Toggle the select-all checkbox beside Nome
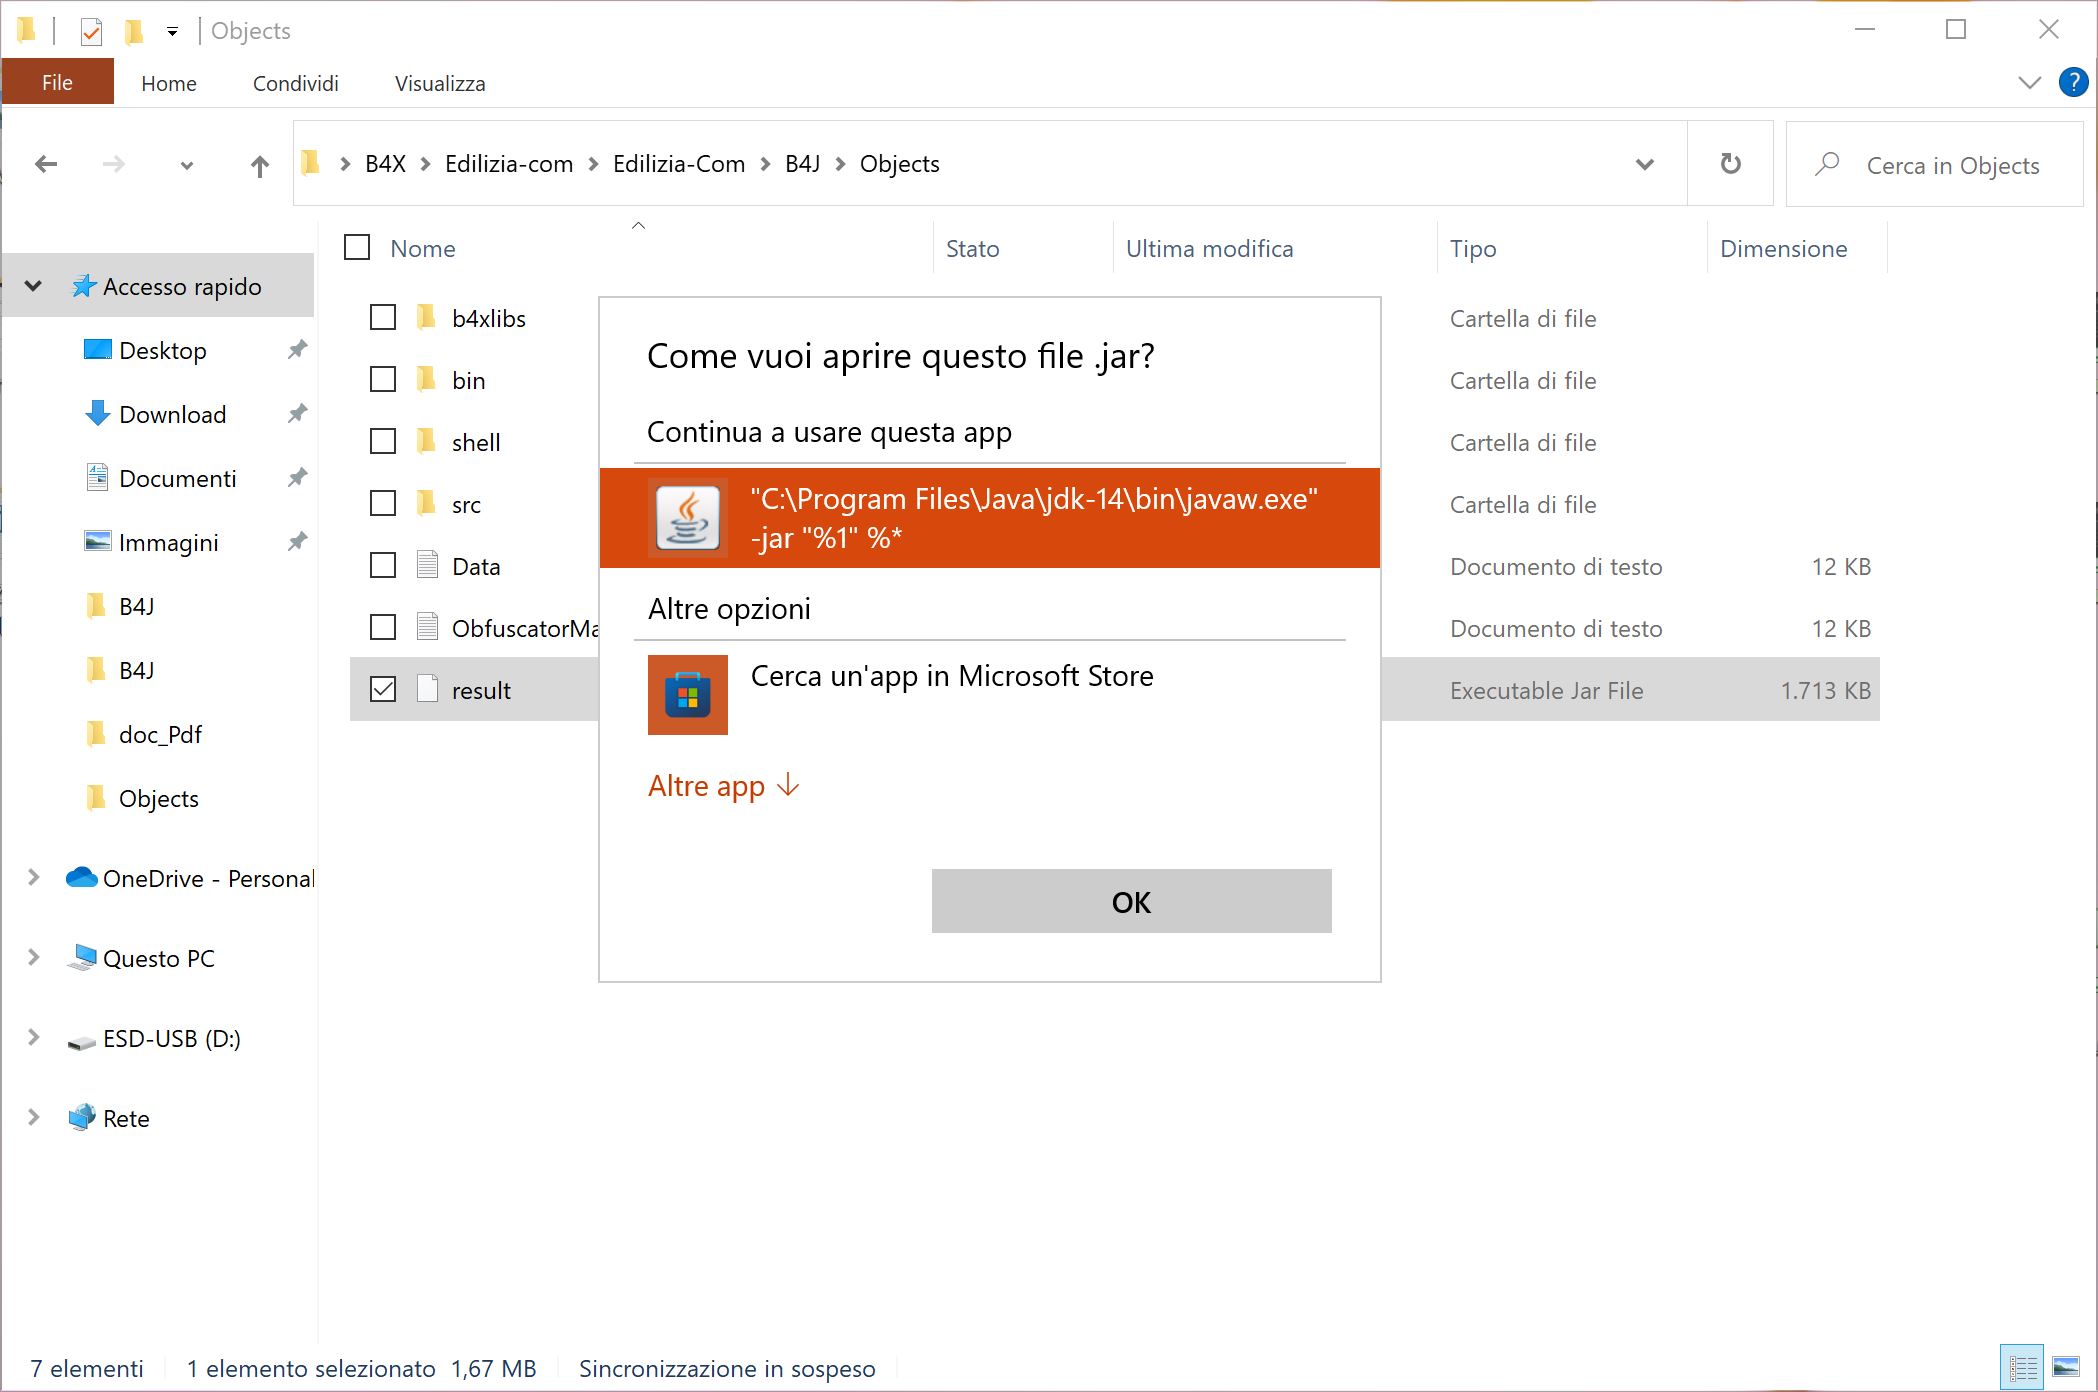Image resolution: width=2098 pixels, height=1392 pixels. pos(357,247)
